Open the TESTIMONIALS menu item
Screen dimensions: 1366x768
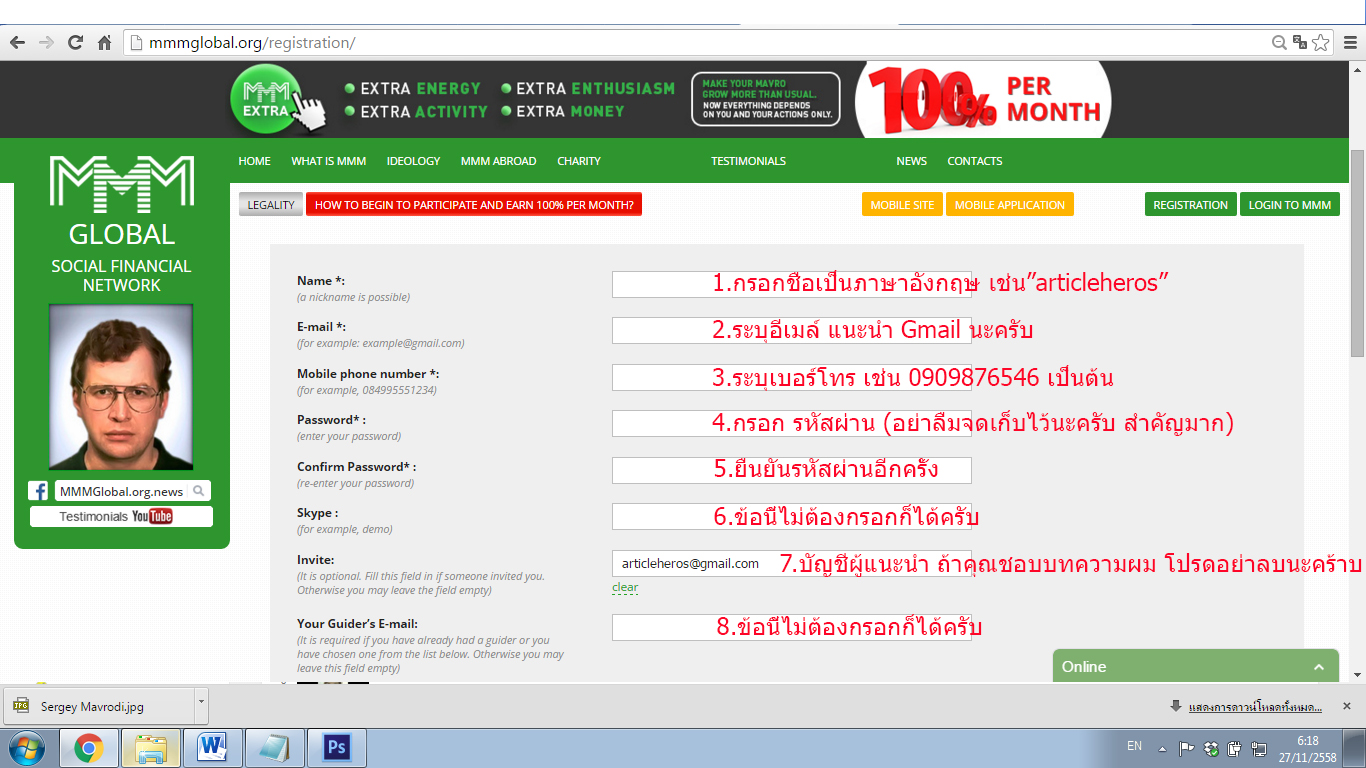(748, 161)
